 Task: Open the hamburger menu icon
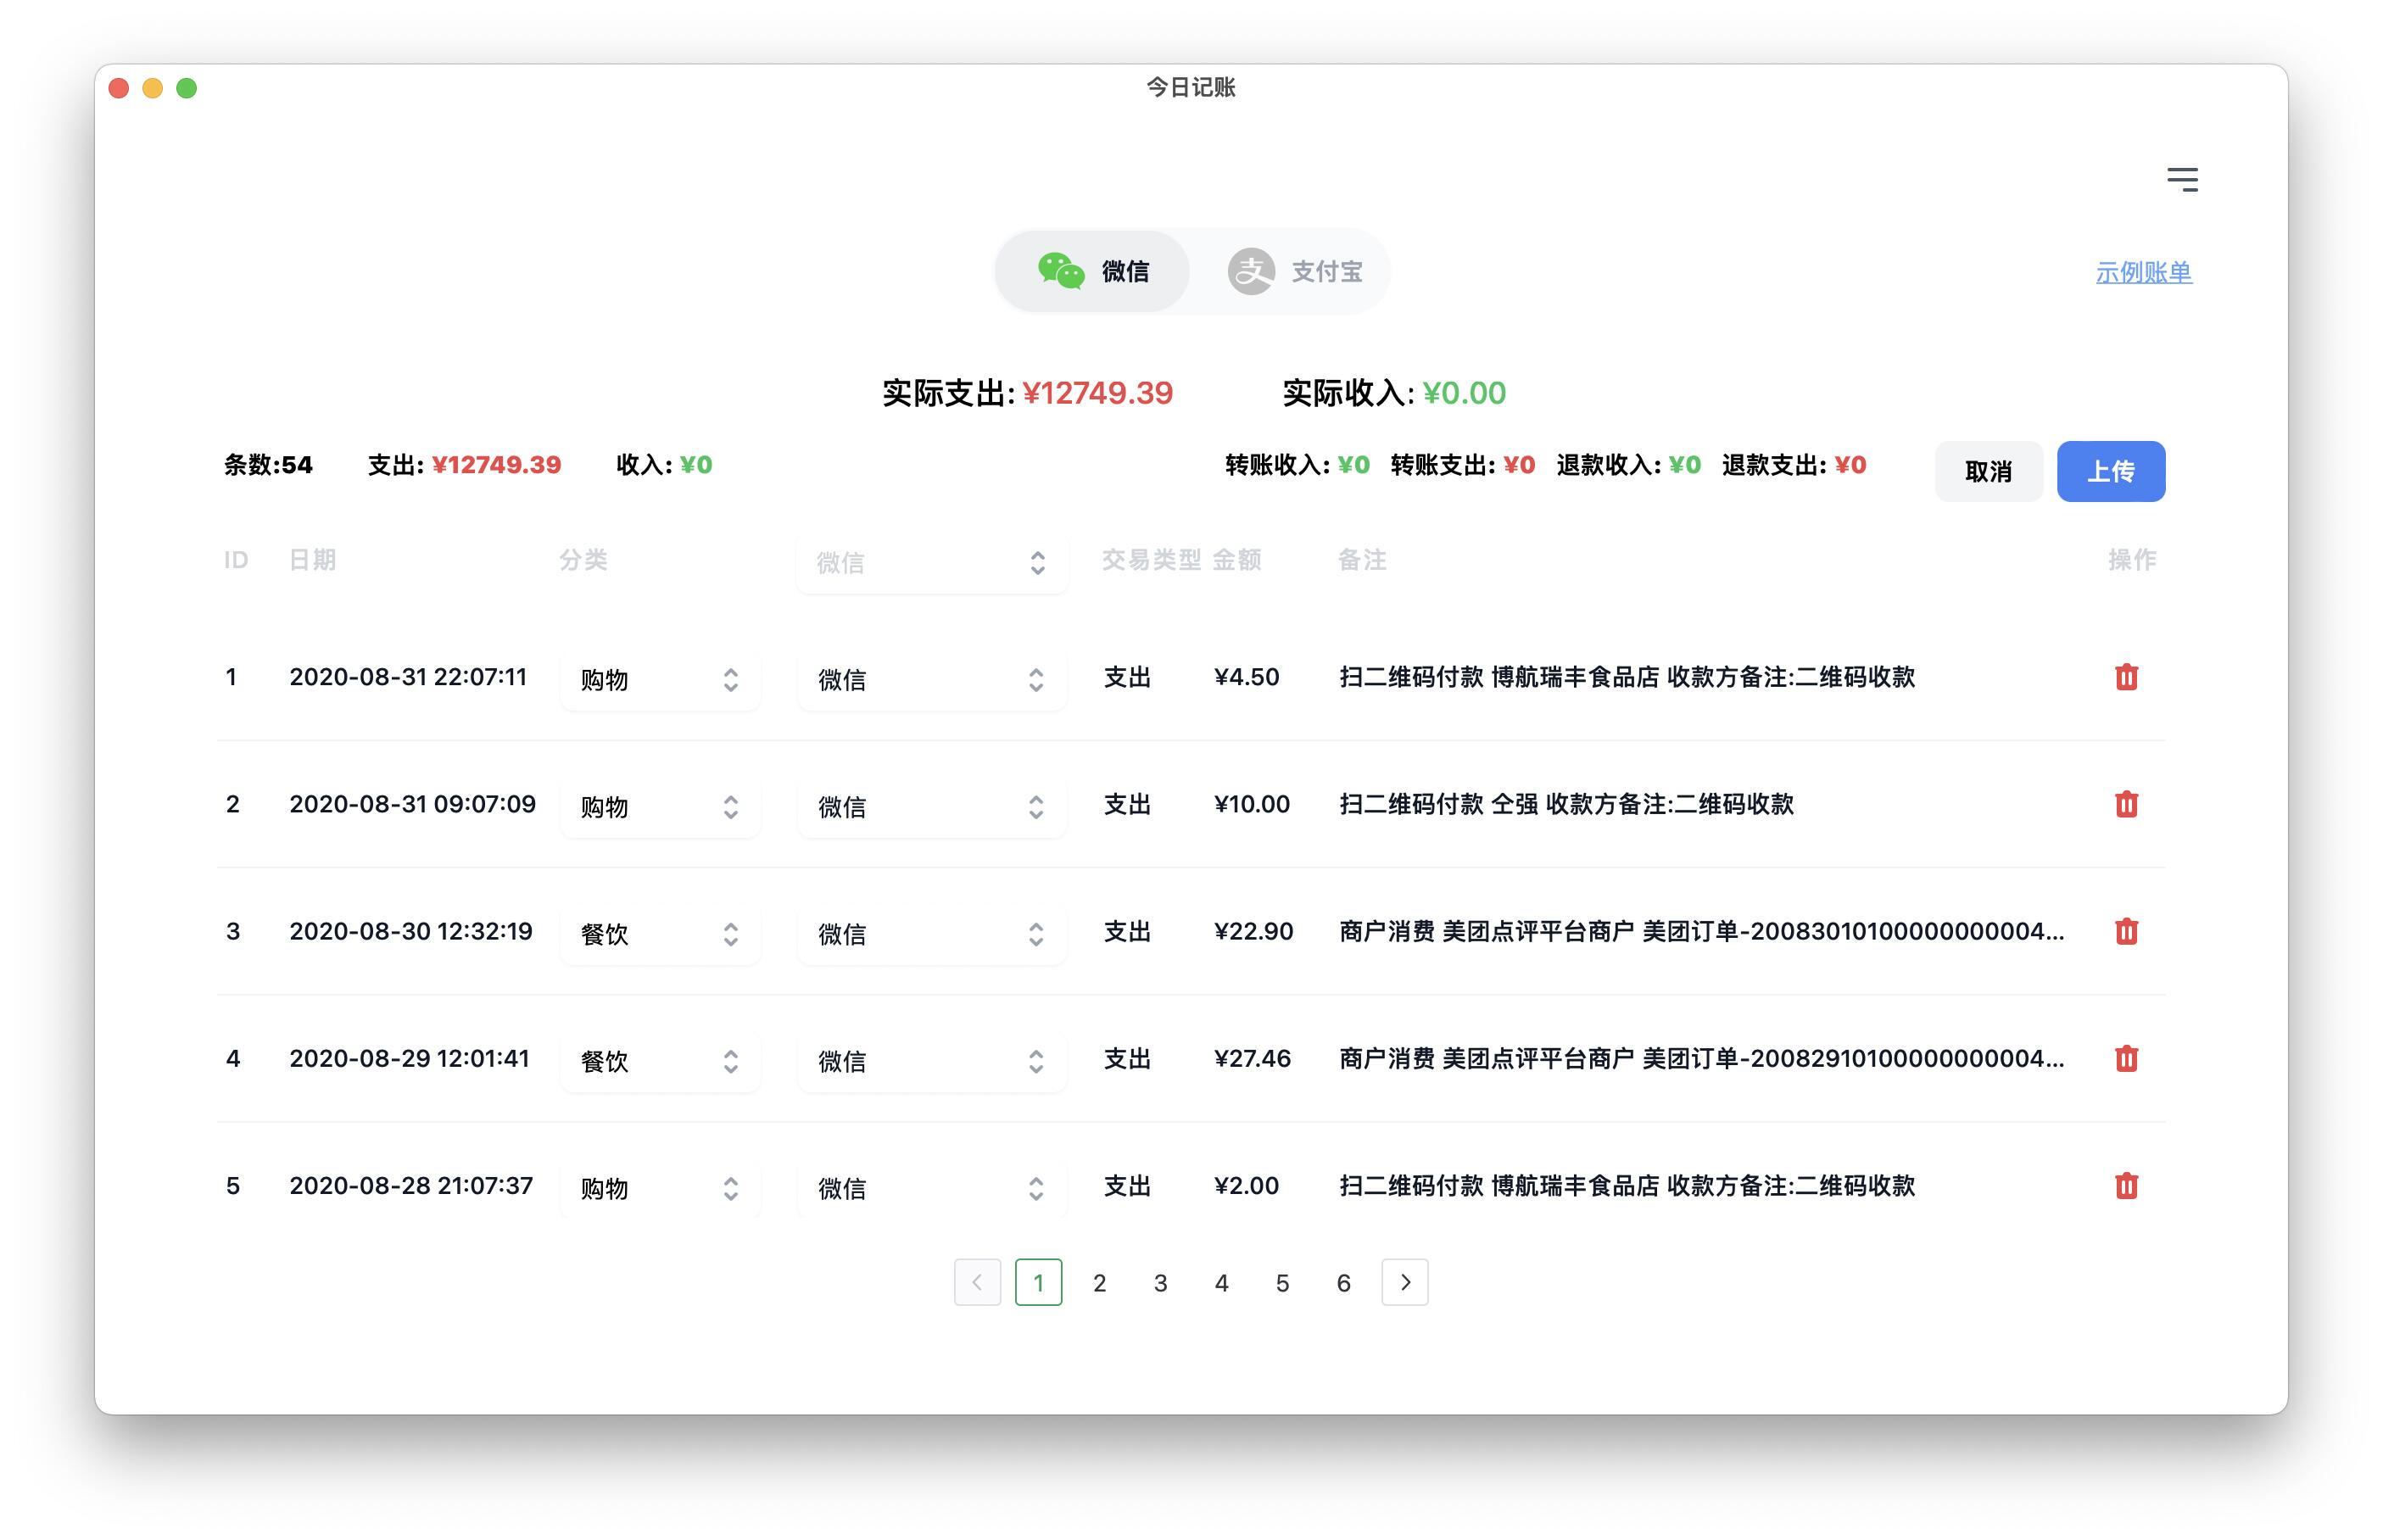2181,179
